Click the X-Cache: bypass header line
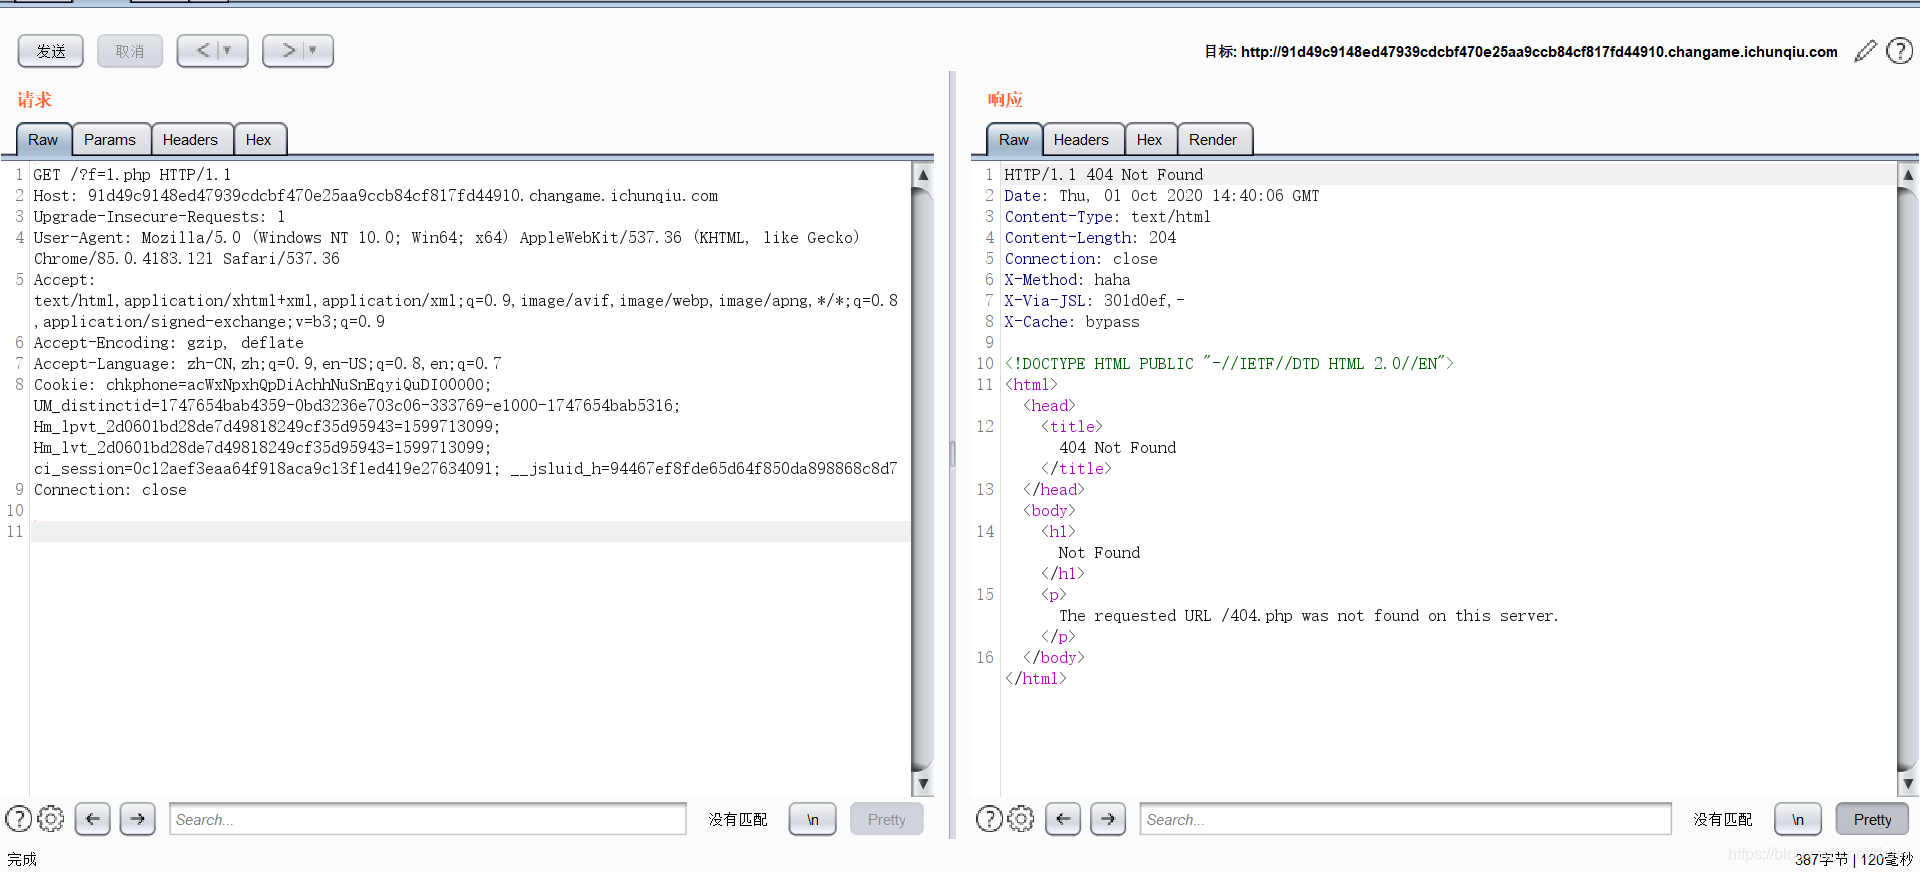 click(x=1072, y=322)
